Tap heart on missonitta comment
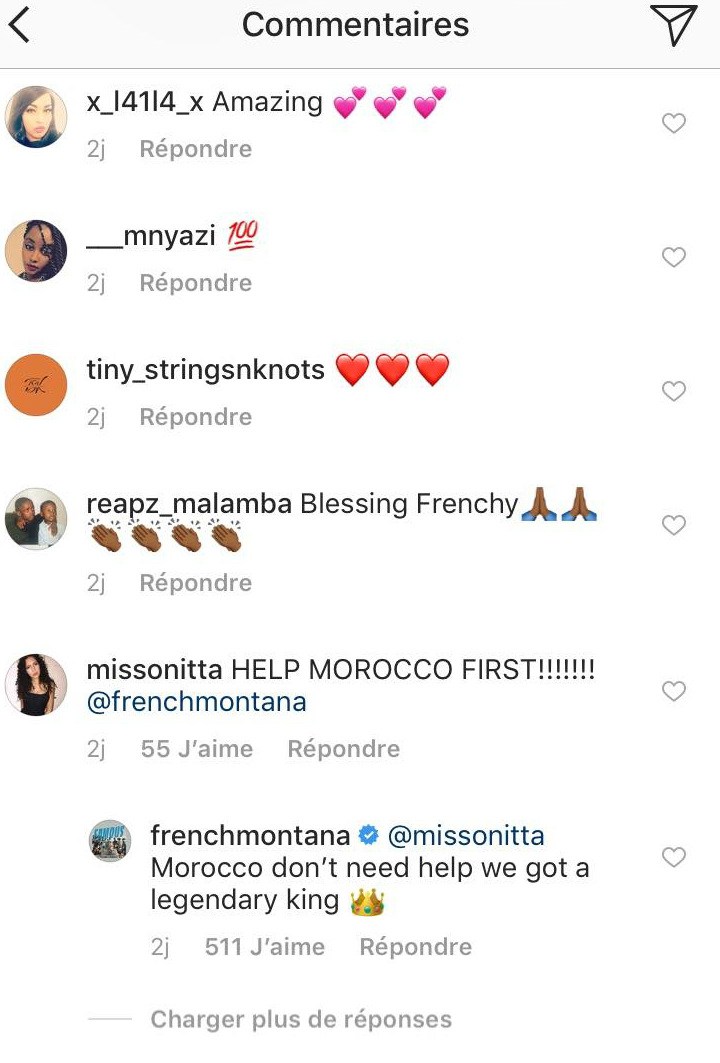Image resolution: width=720 pixels, height=1063 pixels. point(673,691)
